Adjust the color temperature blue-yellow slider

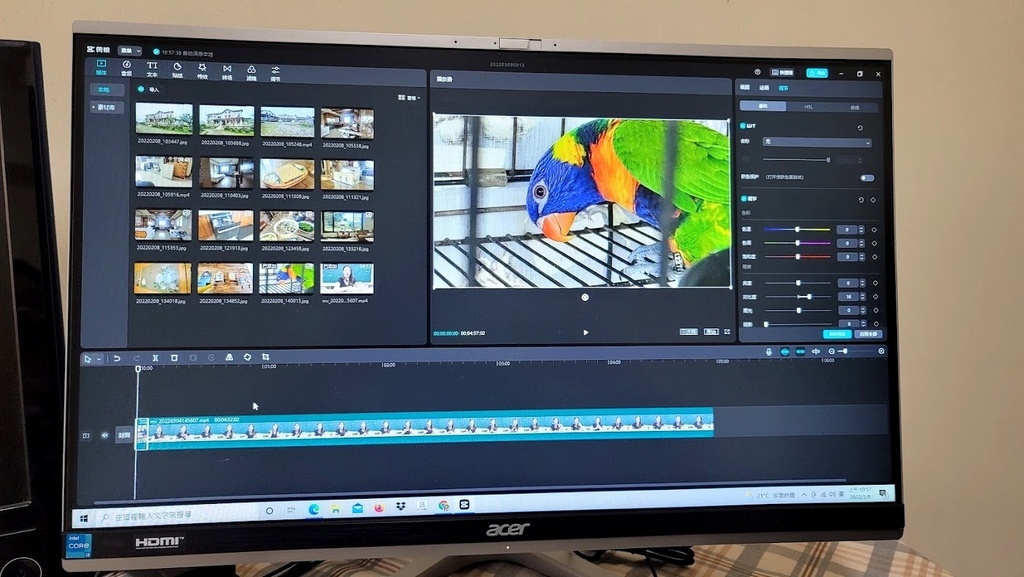(797, 230)
